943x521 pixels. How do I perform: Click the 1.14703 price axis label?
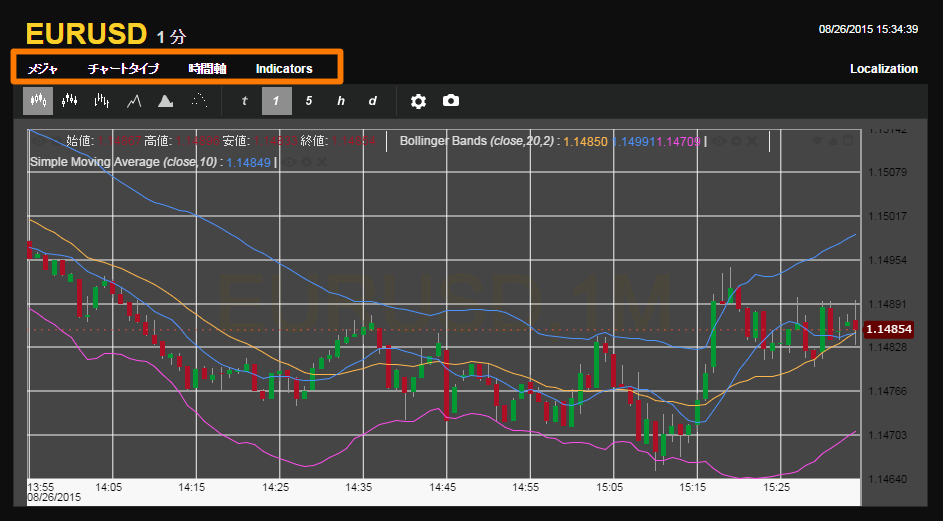[888, 435]
